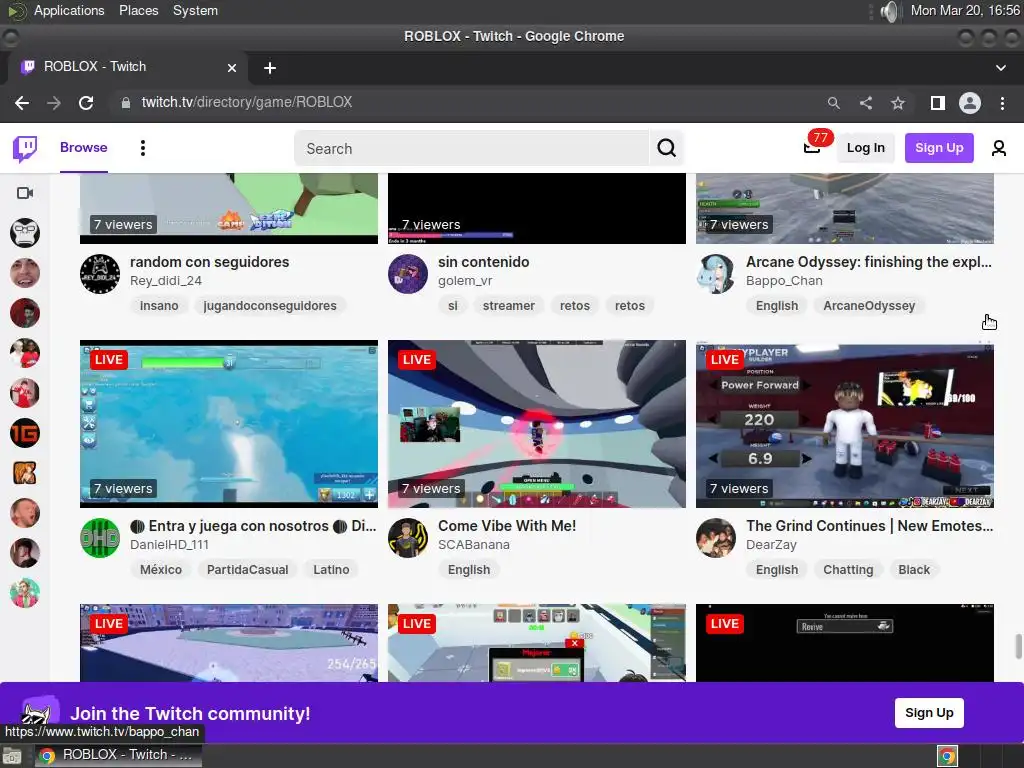
Task: Click the 'Chatting' tag
Action: point(848,569)
